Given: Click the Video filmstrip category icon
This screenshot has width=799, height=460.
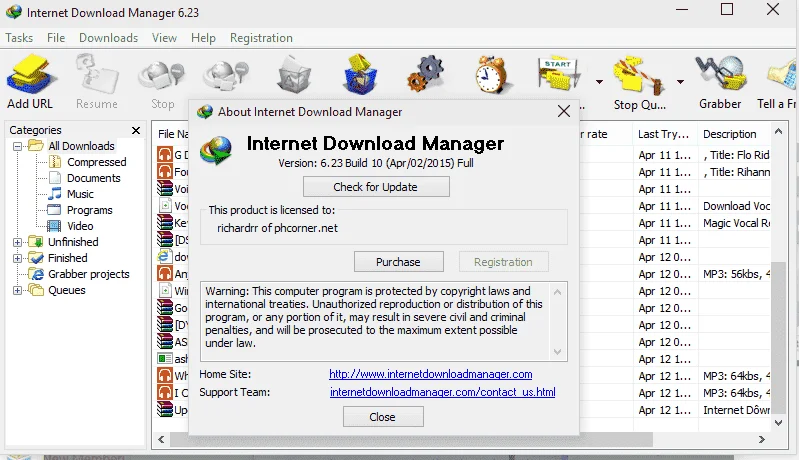Looking at the screenshot, I should (55, 226).
